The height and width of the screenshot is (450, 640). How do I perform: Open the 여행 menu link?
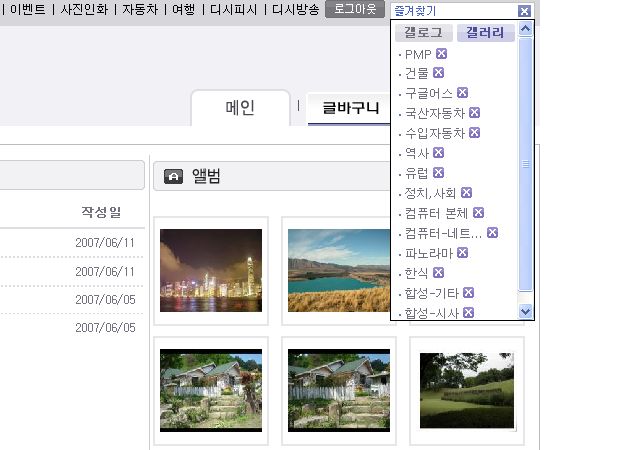point(183,9)
